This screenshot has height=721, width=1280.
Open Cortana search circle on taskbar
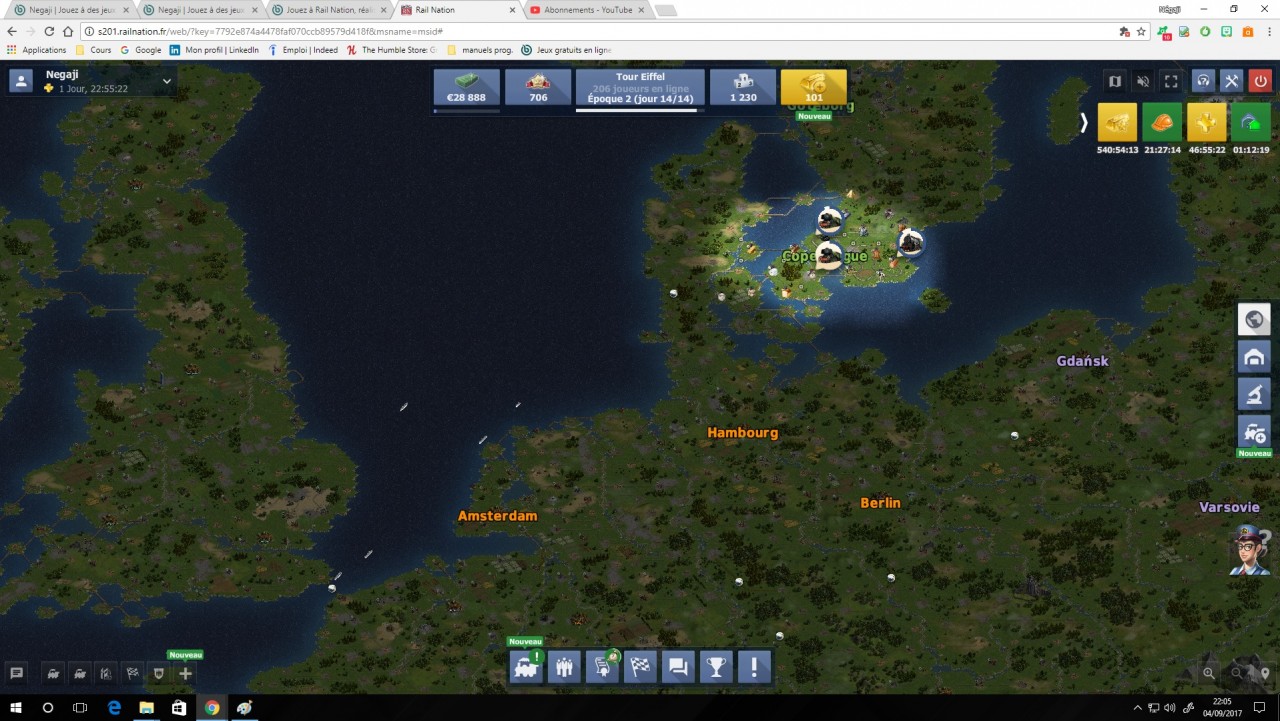point(48,708)
